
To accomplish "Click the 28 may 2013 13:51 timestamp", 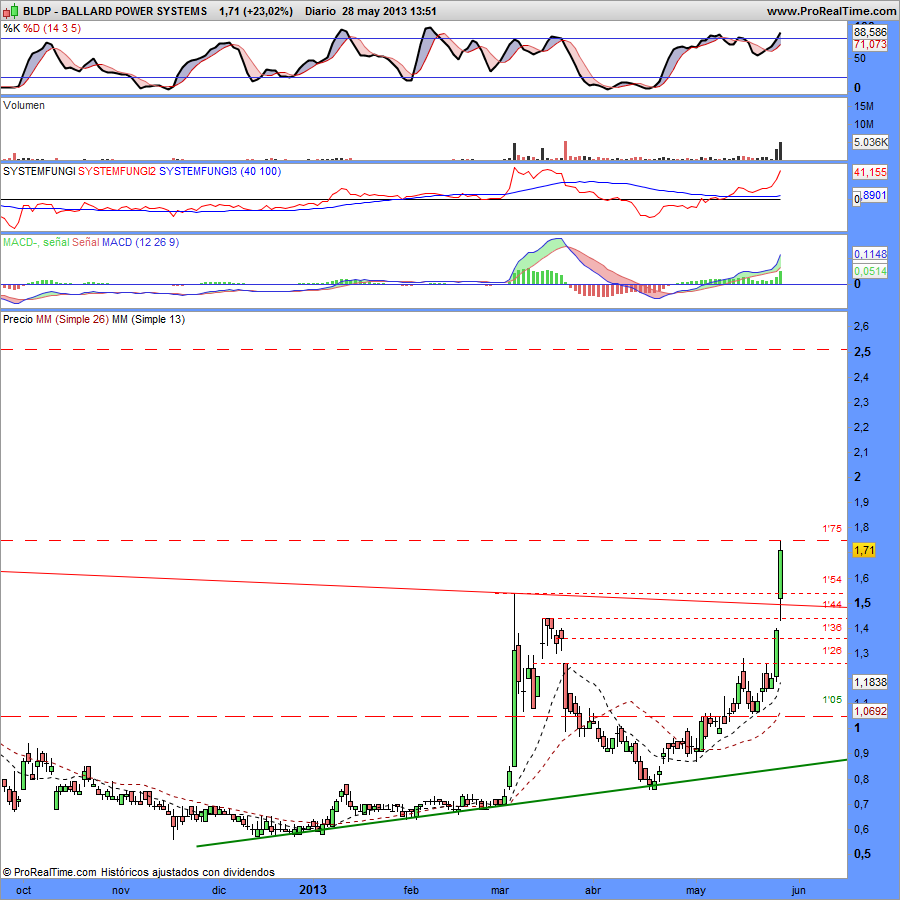I will point(389,11).
